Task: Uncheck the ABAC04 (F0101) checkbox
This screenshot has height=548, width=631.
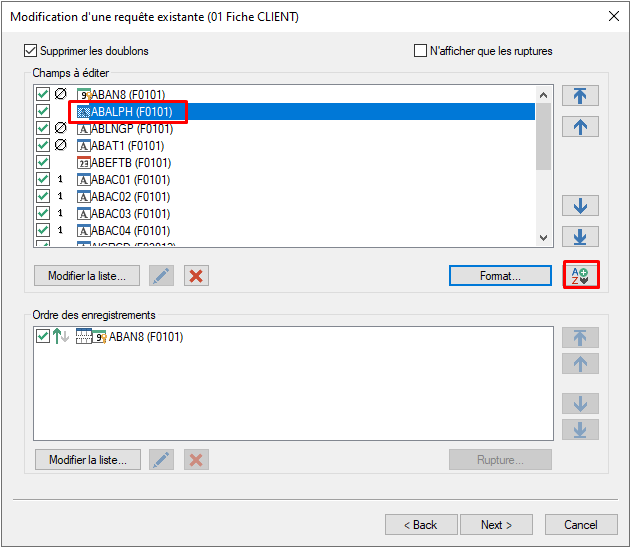Action: (43, 231)
